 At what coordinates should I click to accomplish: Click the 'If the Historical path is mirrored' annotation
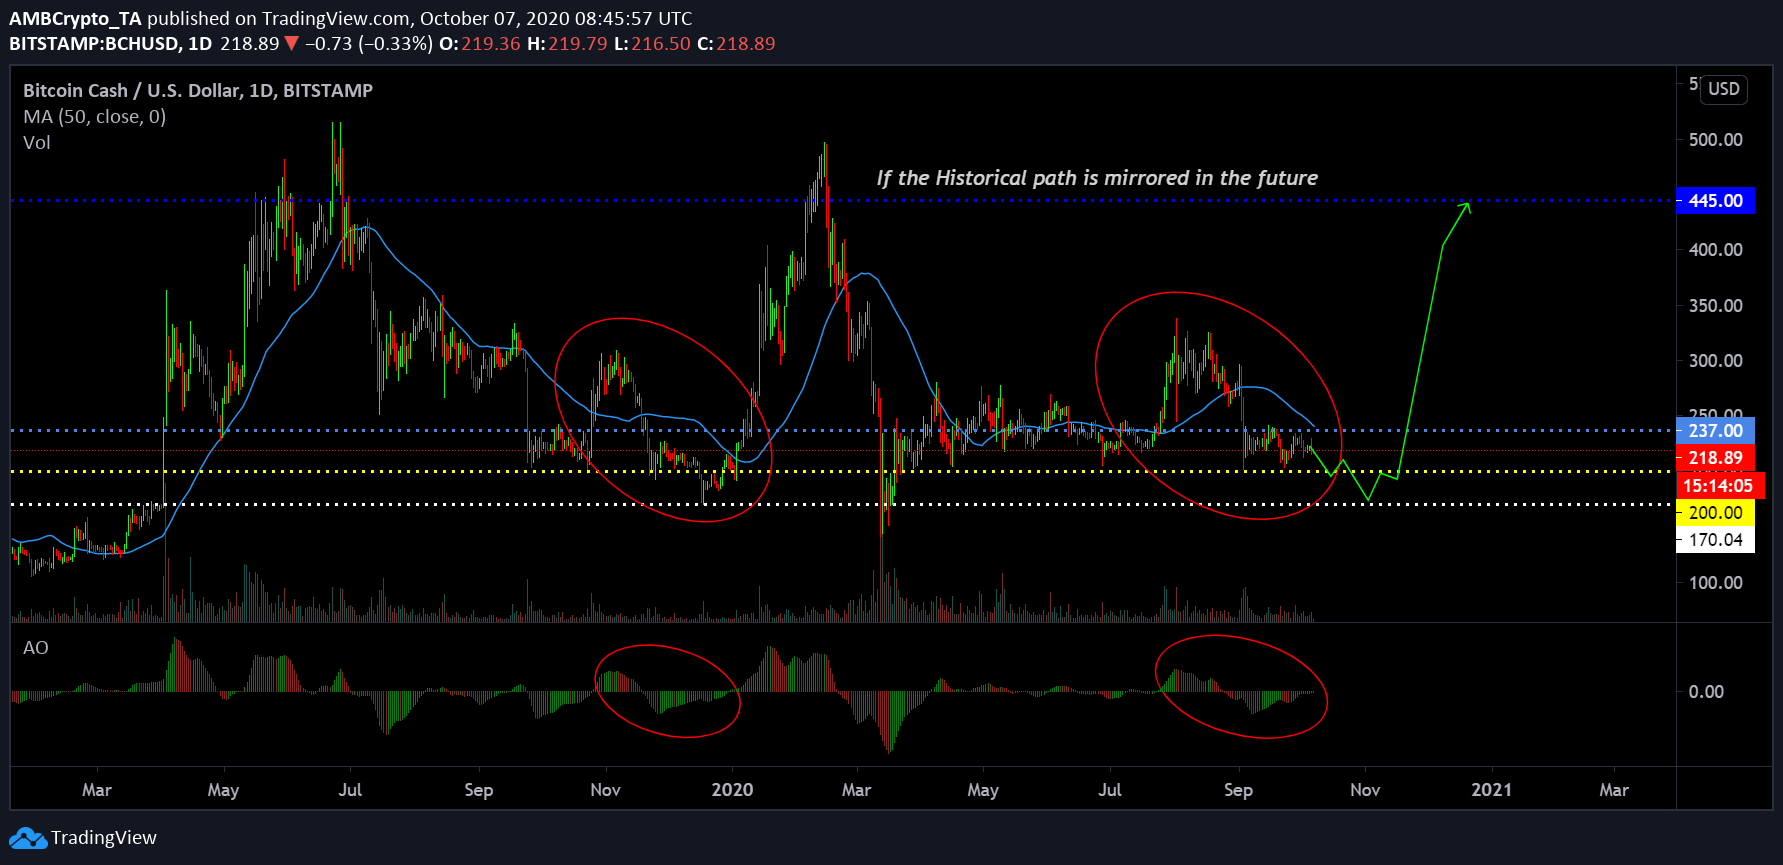pyautogui.click(x=1097, y=178)
